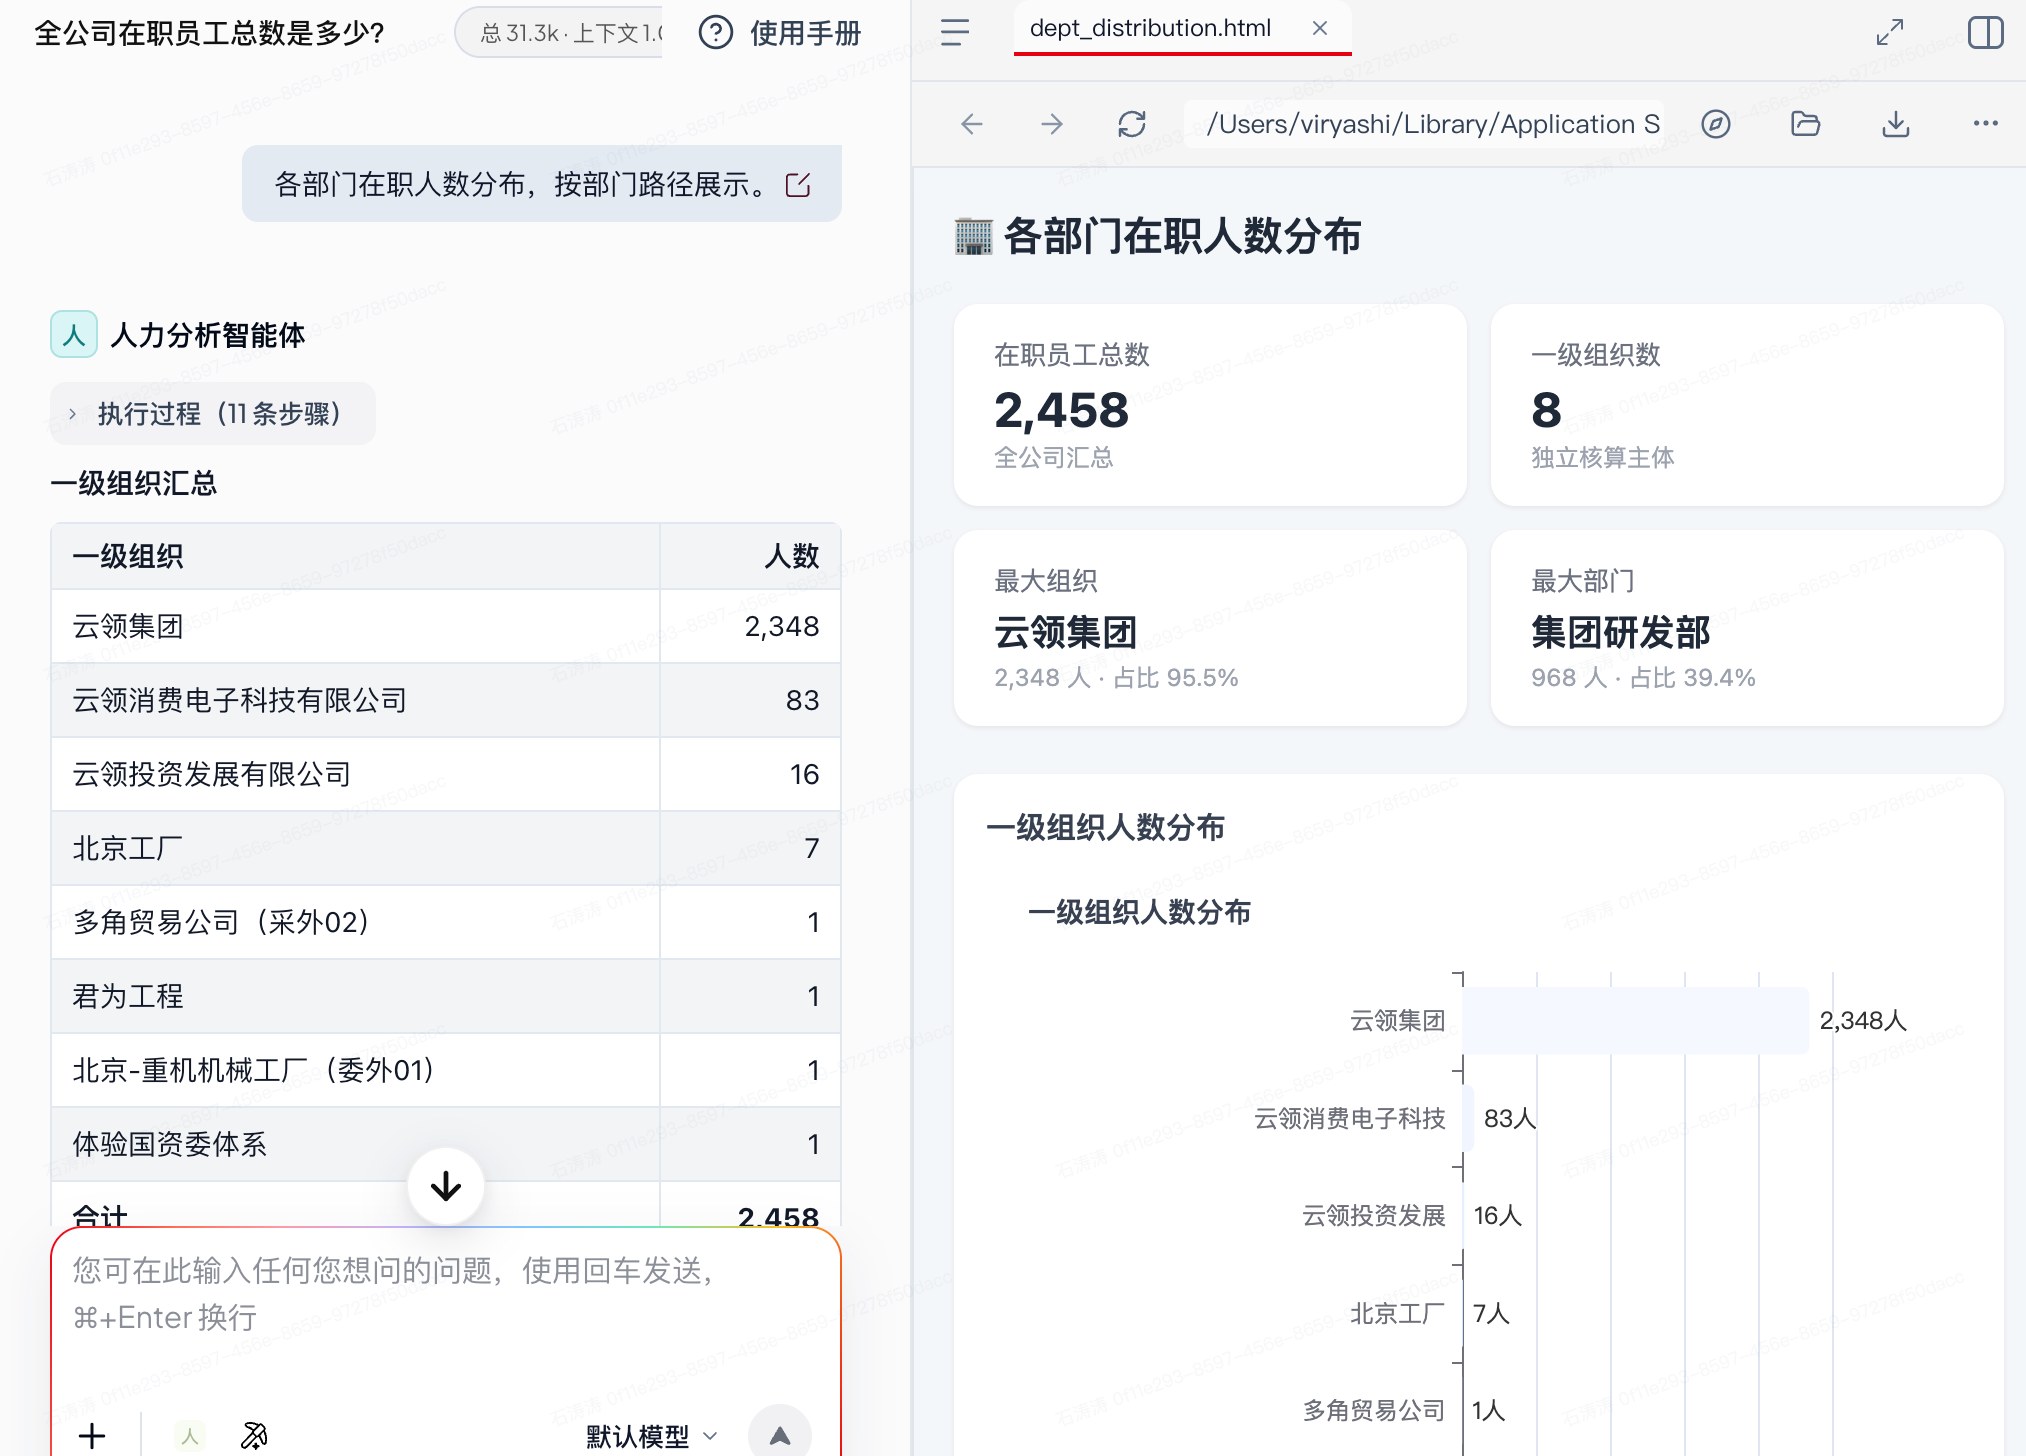
Task: Select the 云领集团 table row
Action: (446, 626)
